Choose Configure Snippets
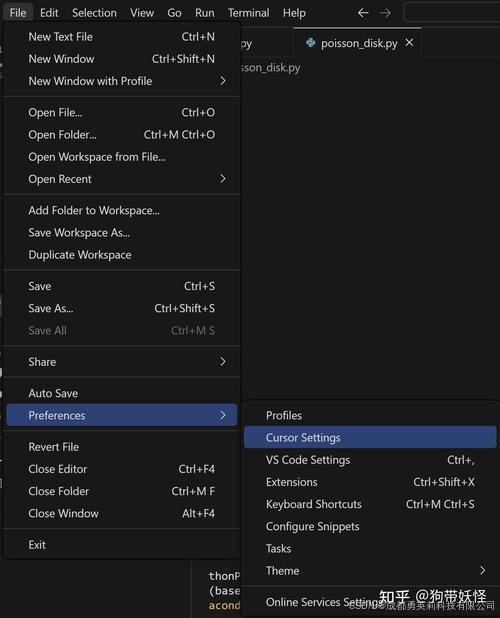The height and width of the screenshot is (618, 500). (370, 527)
